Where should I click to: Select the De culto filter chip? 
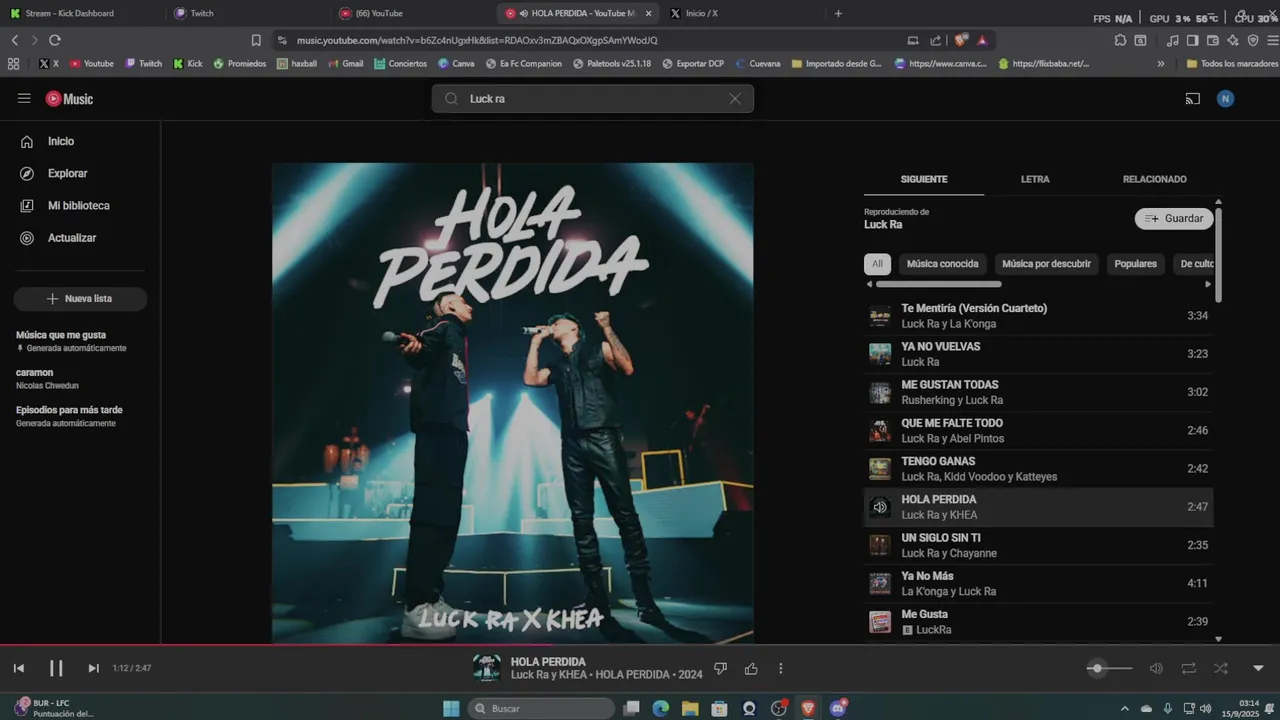pos(1196,264)
